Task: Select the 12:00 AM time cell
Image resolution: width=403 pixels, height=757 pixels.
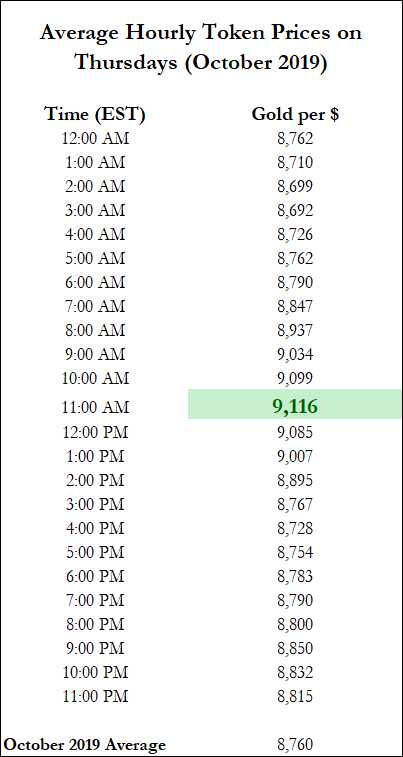Action: click(x=96, y=139)
